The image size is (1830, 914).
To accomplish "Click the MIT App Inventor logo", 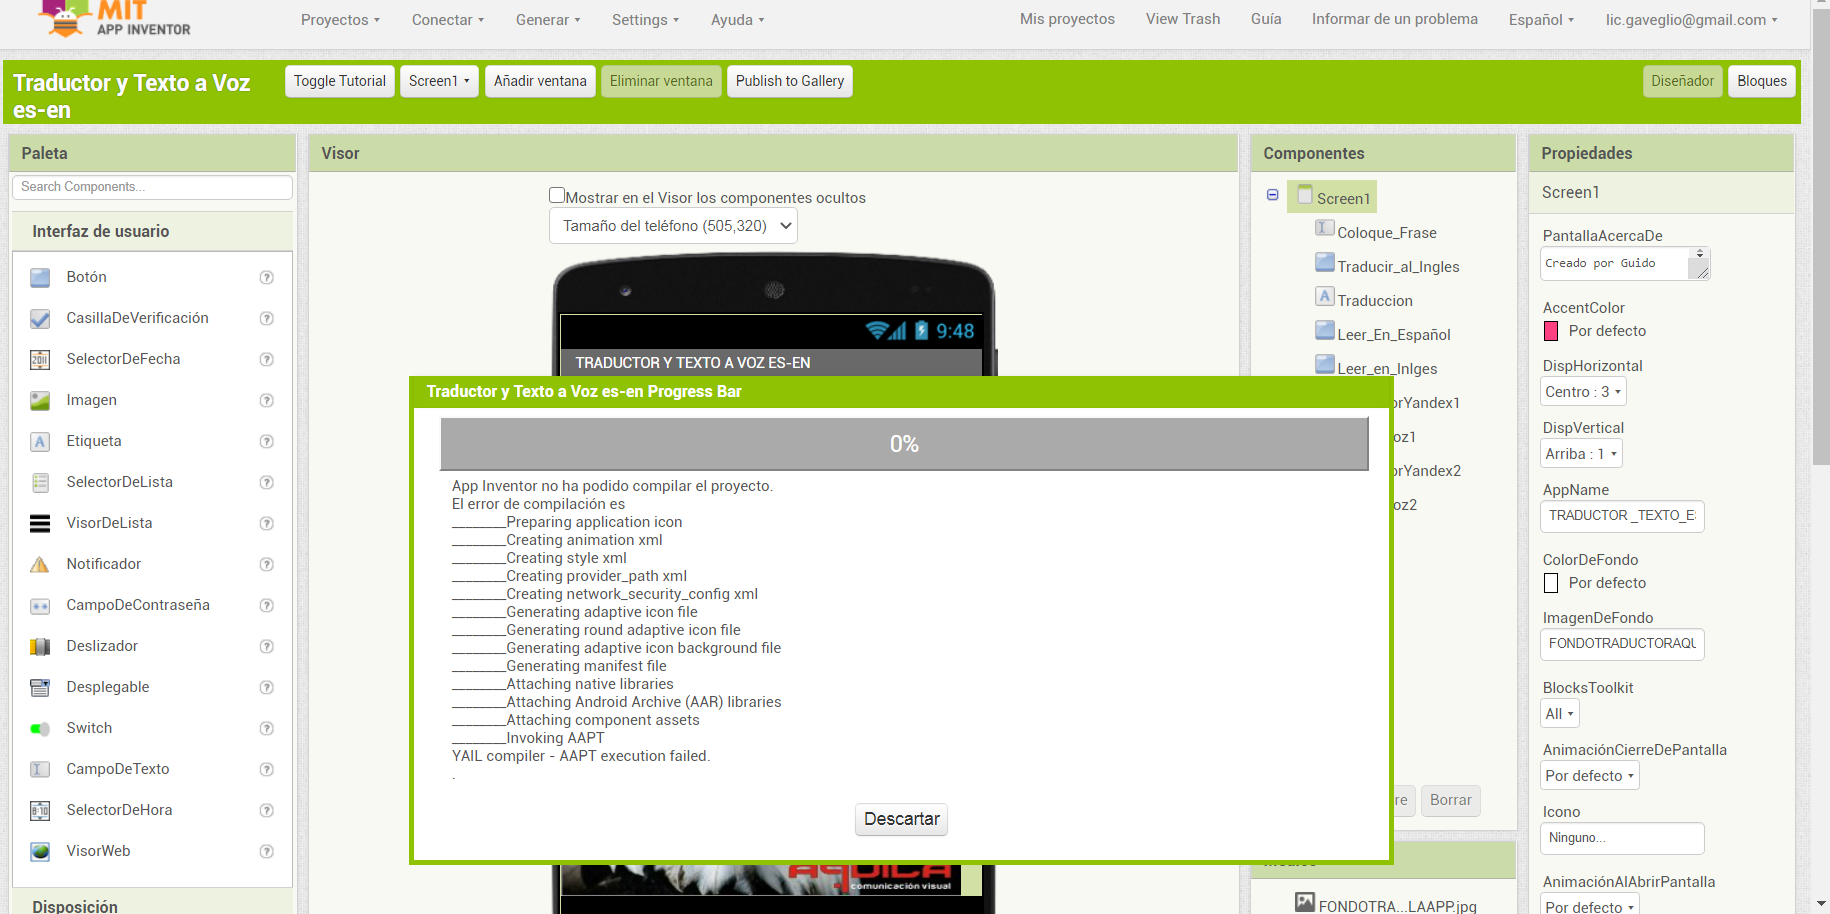I will 114,19.
